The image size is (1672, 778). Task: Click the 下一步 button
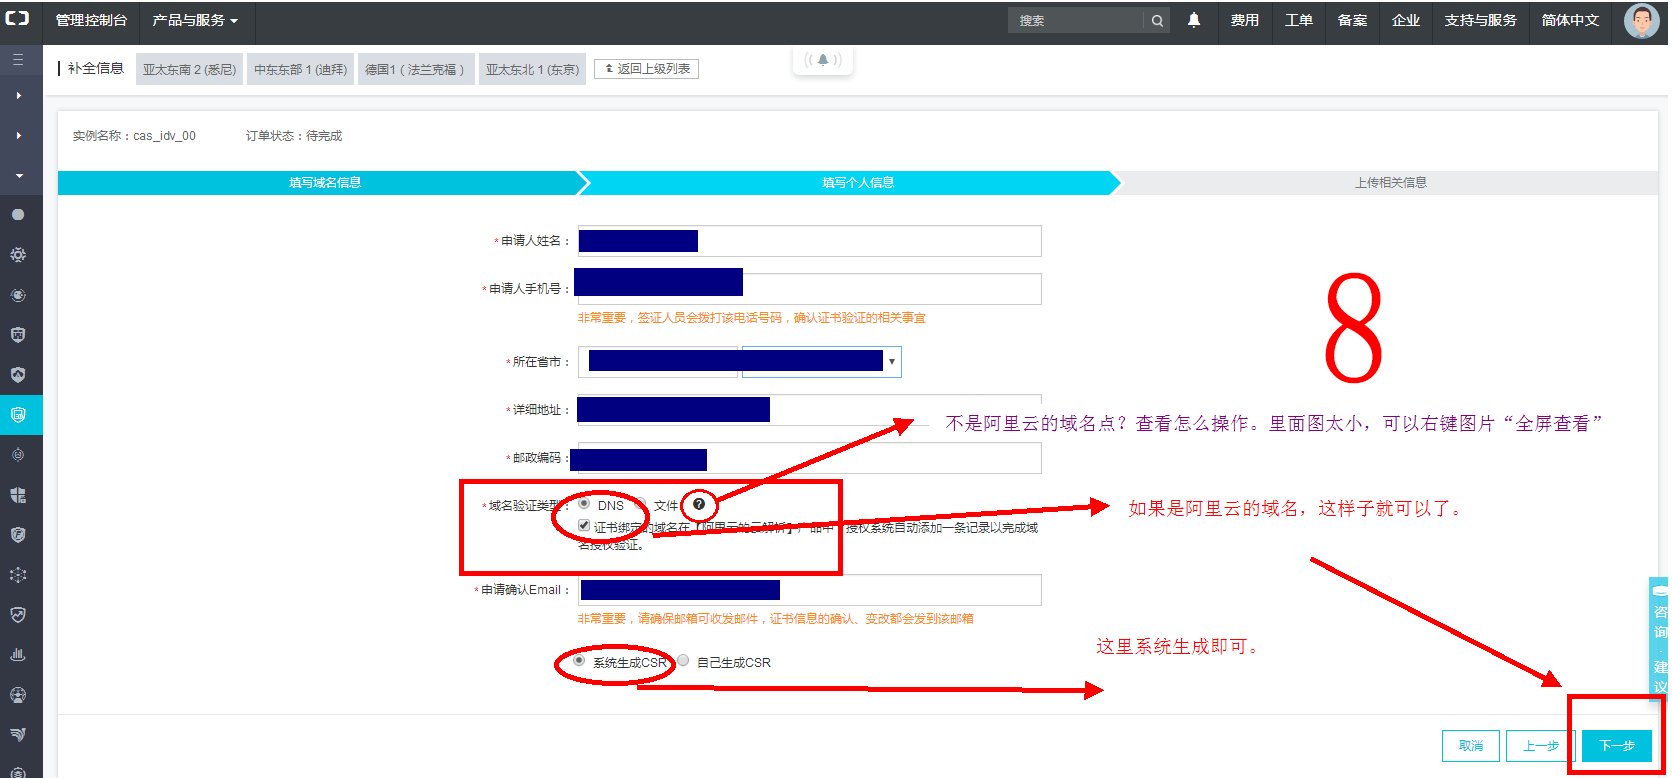[1616, 746]
